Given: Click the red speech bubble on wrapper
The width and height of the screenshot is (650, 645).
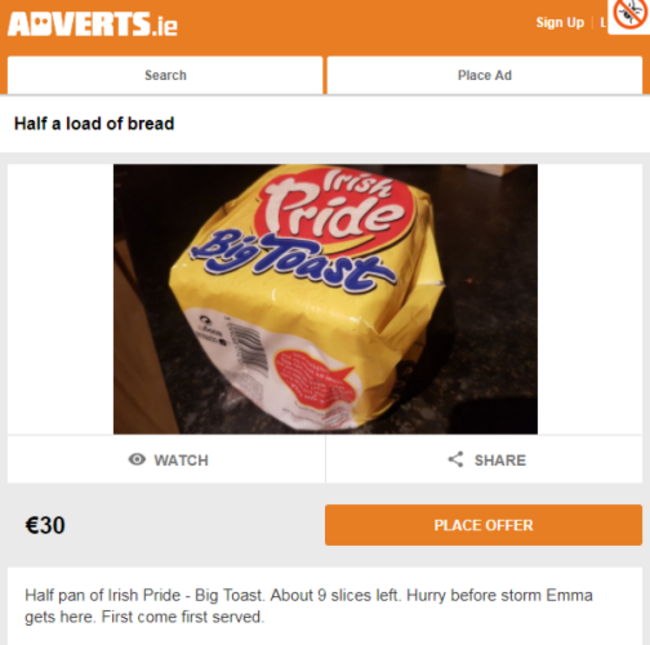Looking at the screenshot, I should 315,377.
